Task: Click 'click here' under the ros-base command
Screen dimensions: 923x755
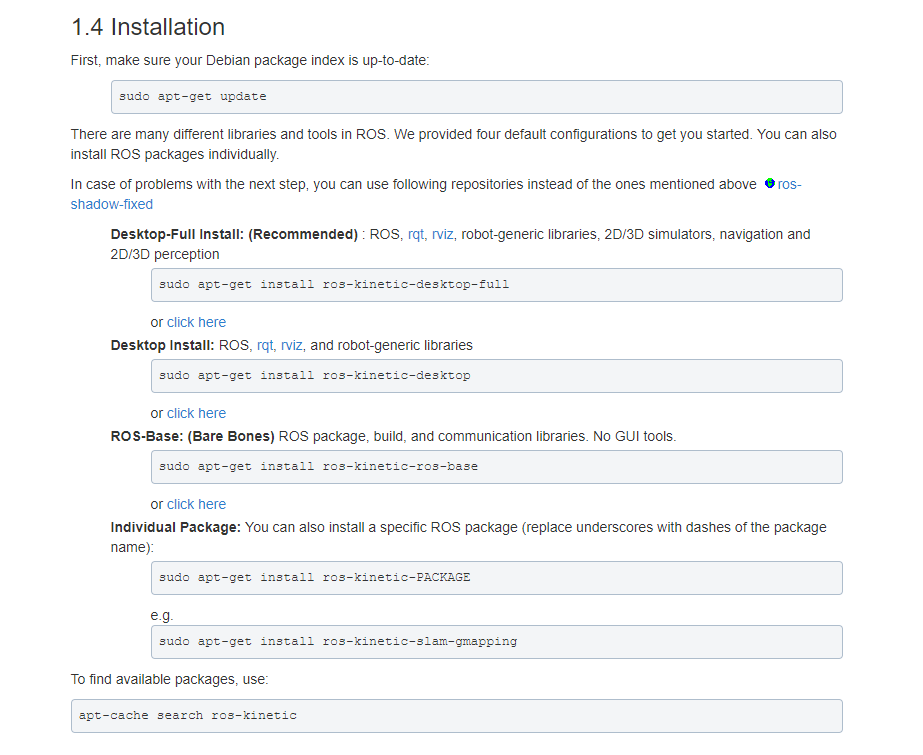Action: click(x=197, y=504)
